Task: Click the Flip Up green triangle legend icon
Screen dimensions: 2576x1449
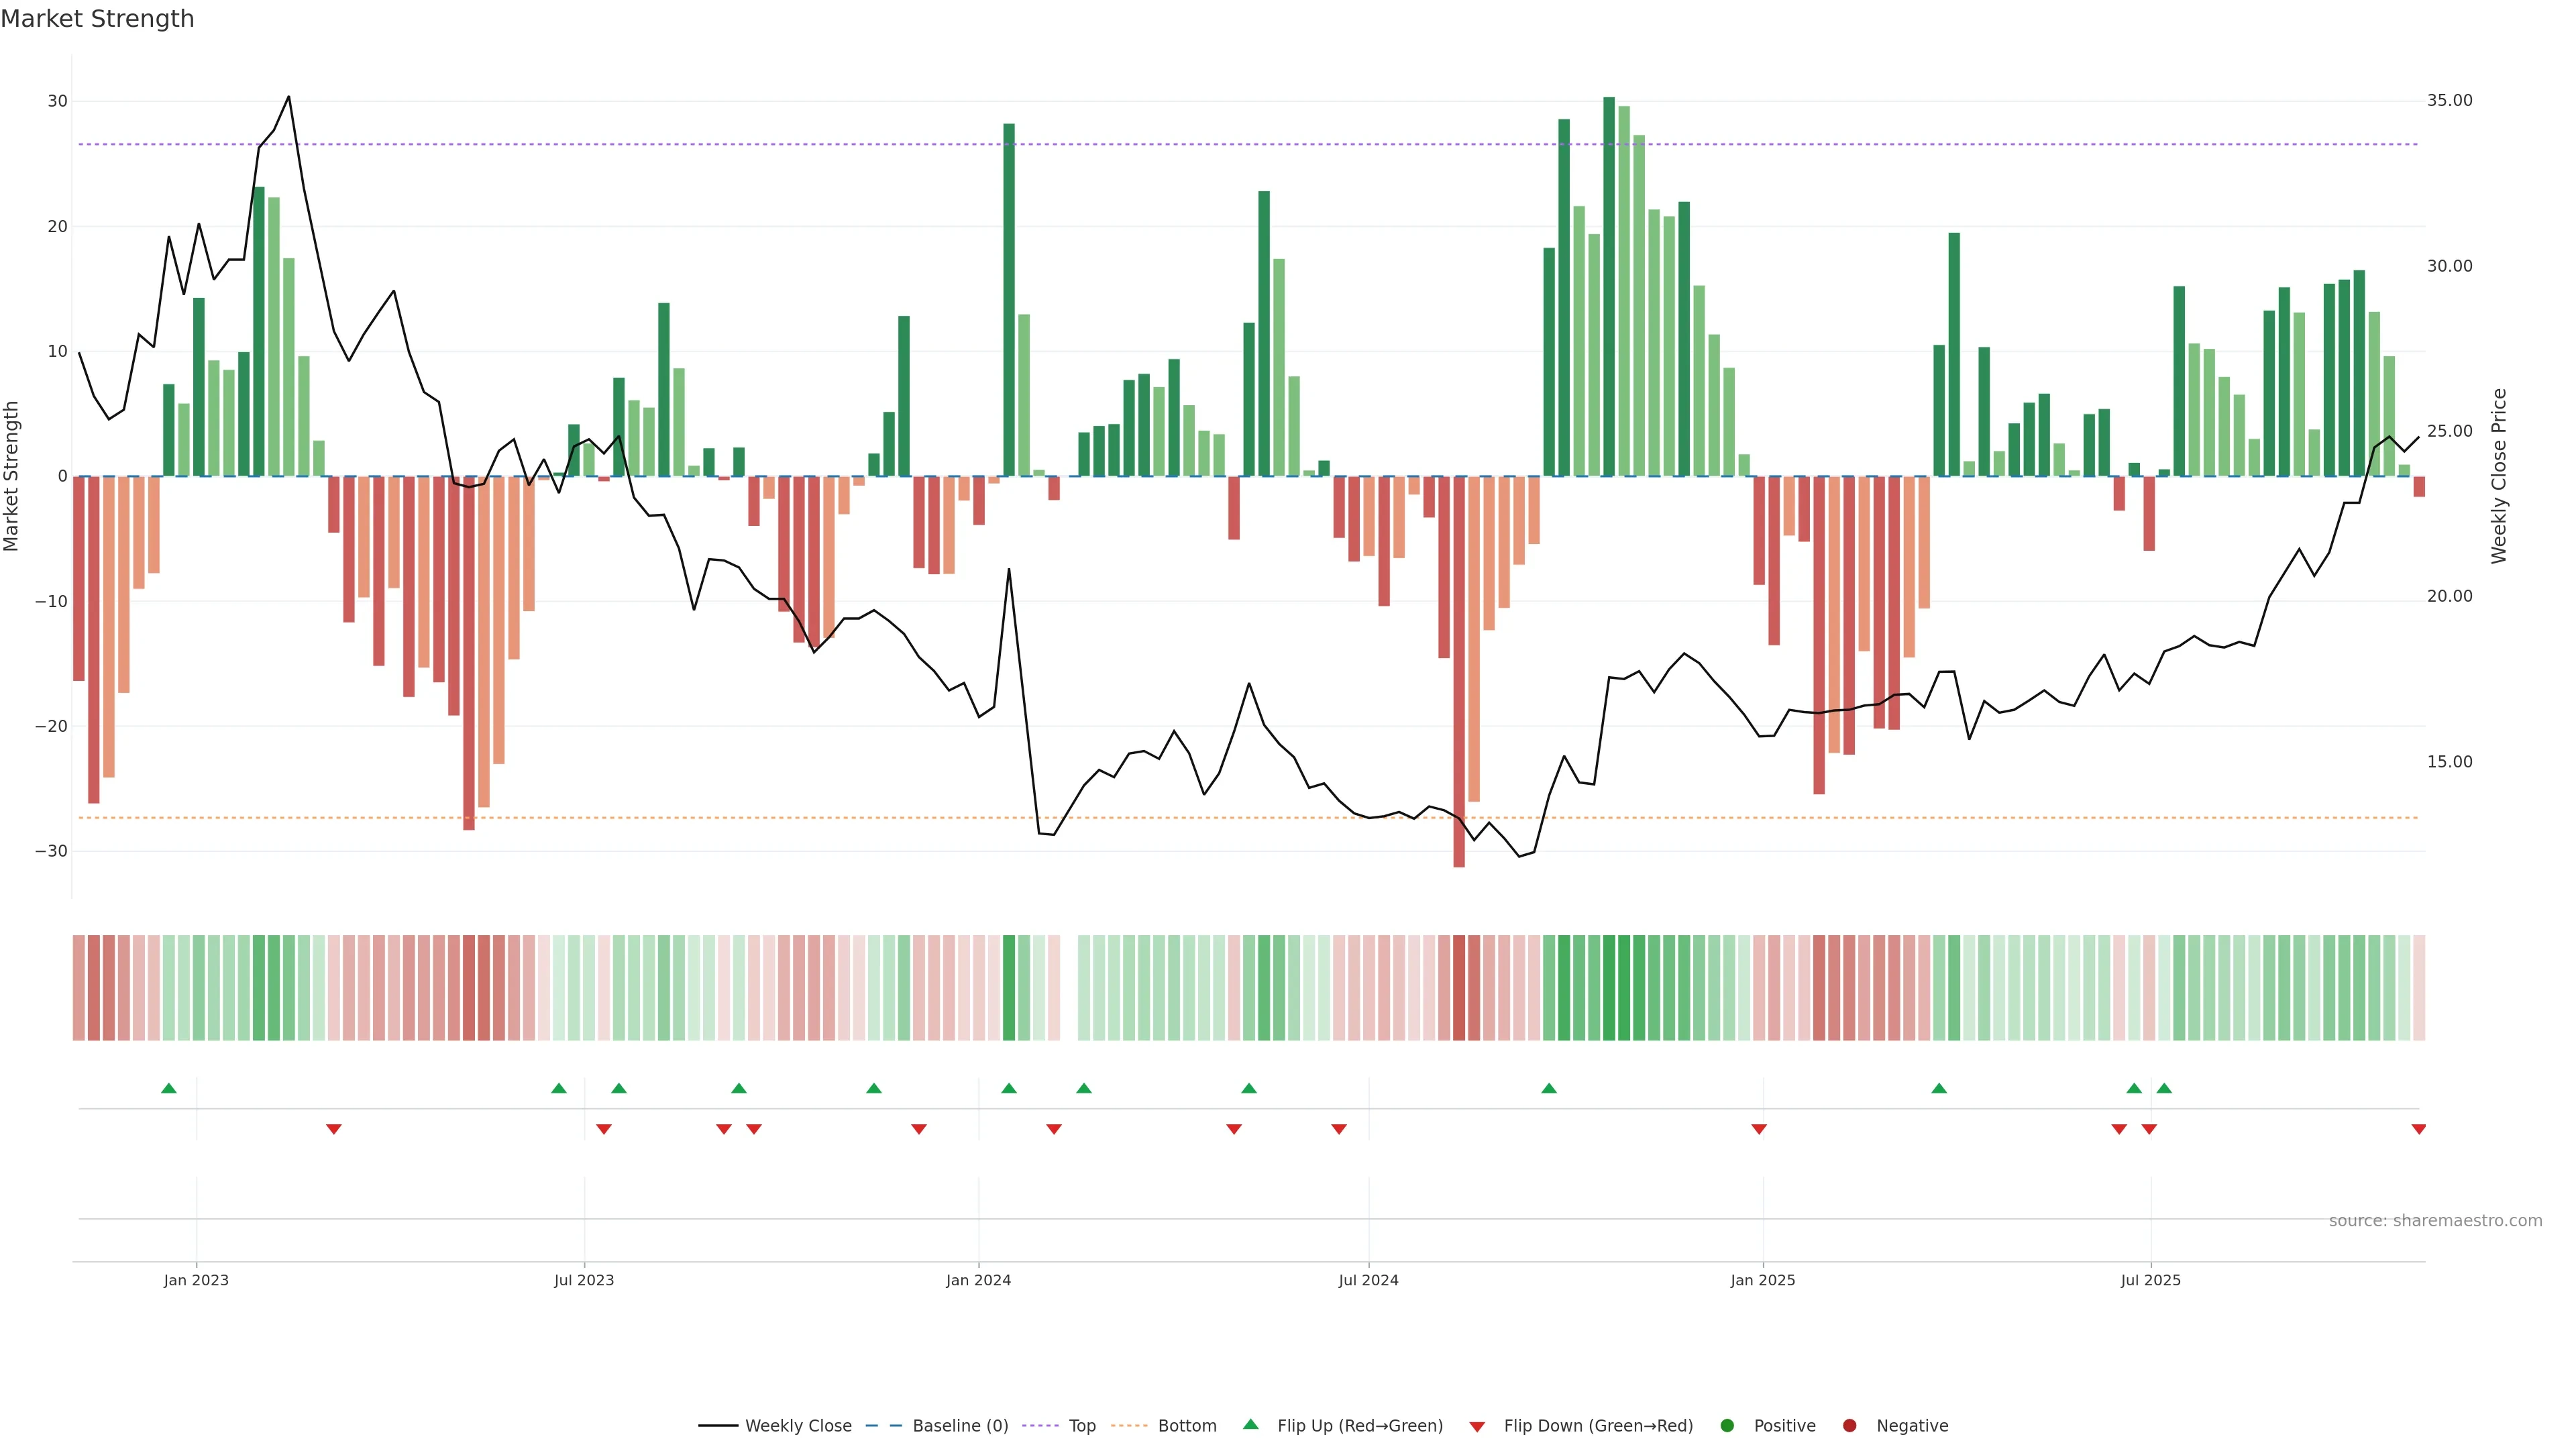Action: click(x=1250, y=1425)
